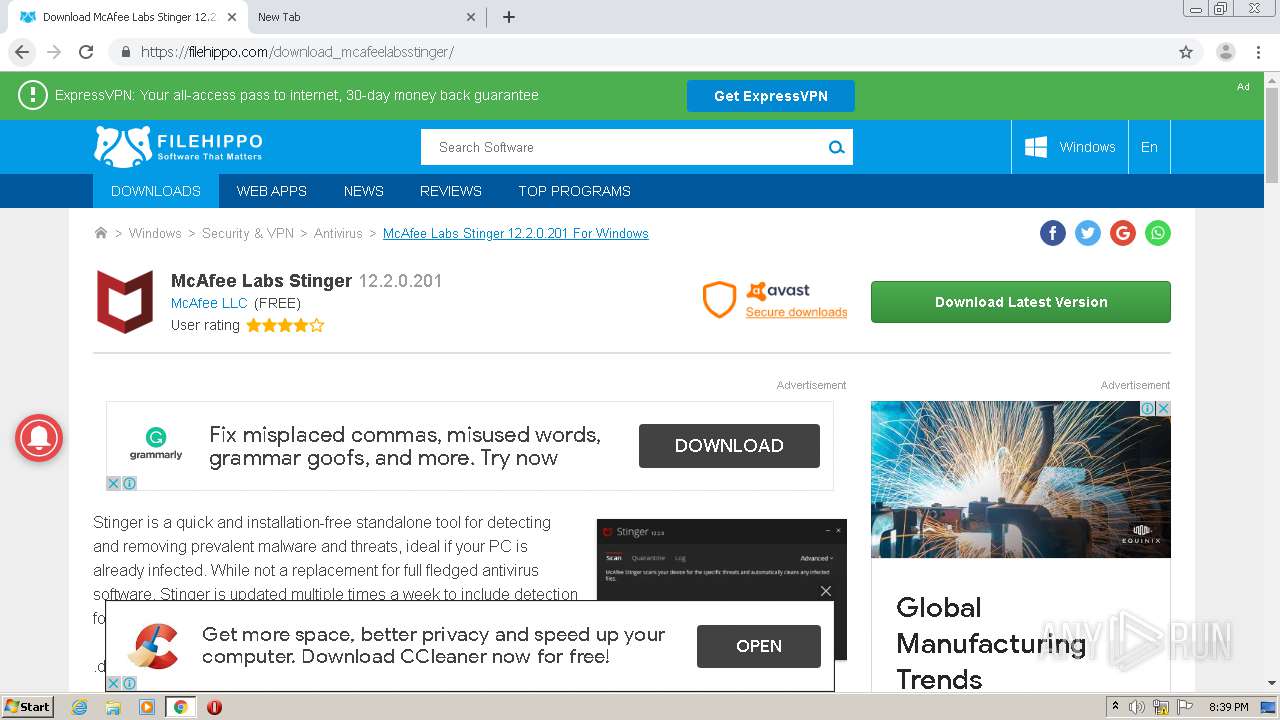Viewport: 1280px width, 720px height.
Task: Click the red notification bell
Action: point(39,437)
